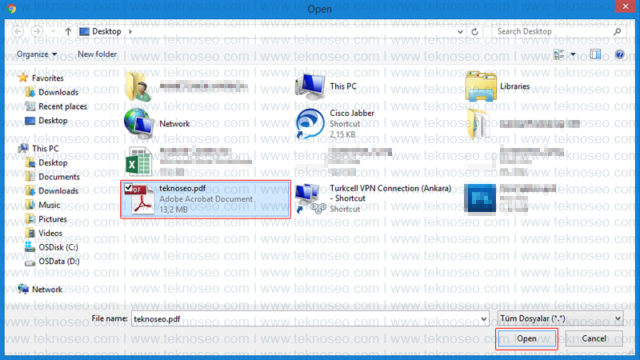Click the Cancel button

593,339
